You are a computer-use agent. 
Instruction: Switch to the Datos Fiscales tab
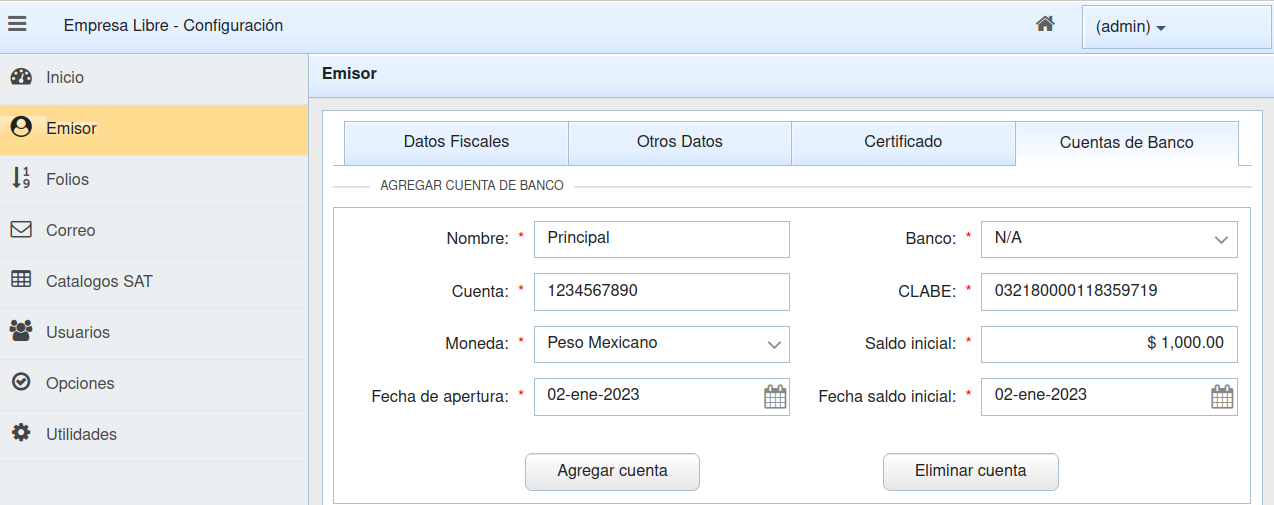(x=456, y=142)
